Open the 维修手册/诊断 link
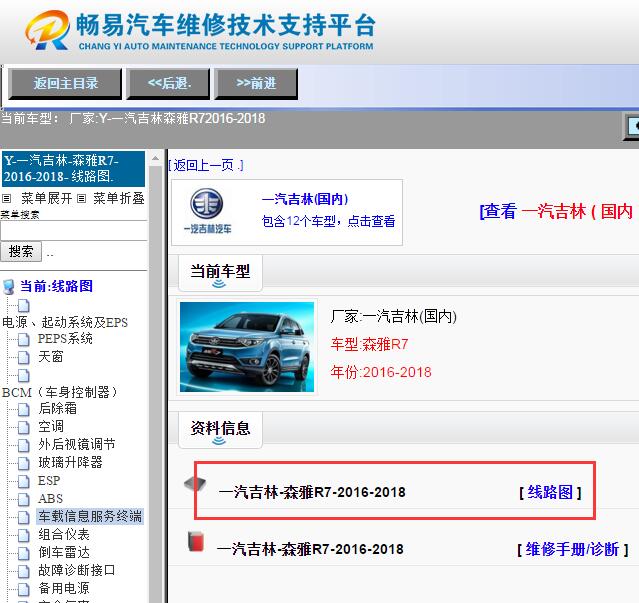This screenshot has height=603, width=639. [572, 549]
